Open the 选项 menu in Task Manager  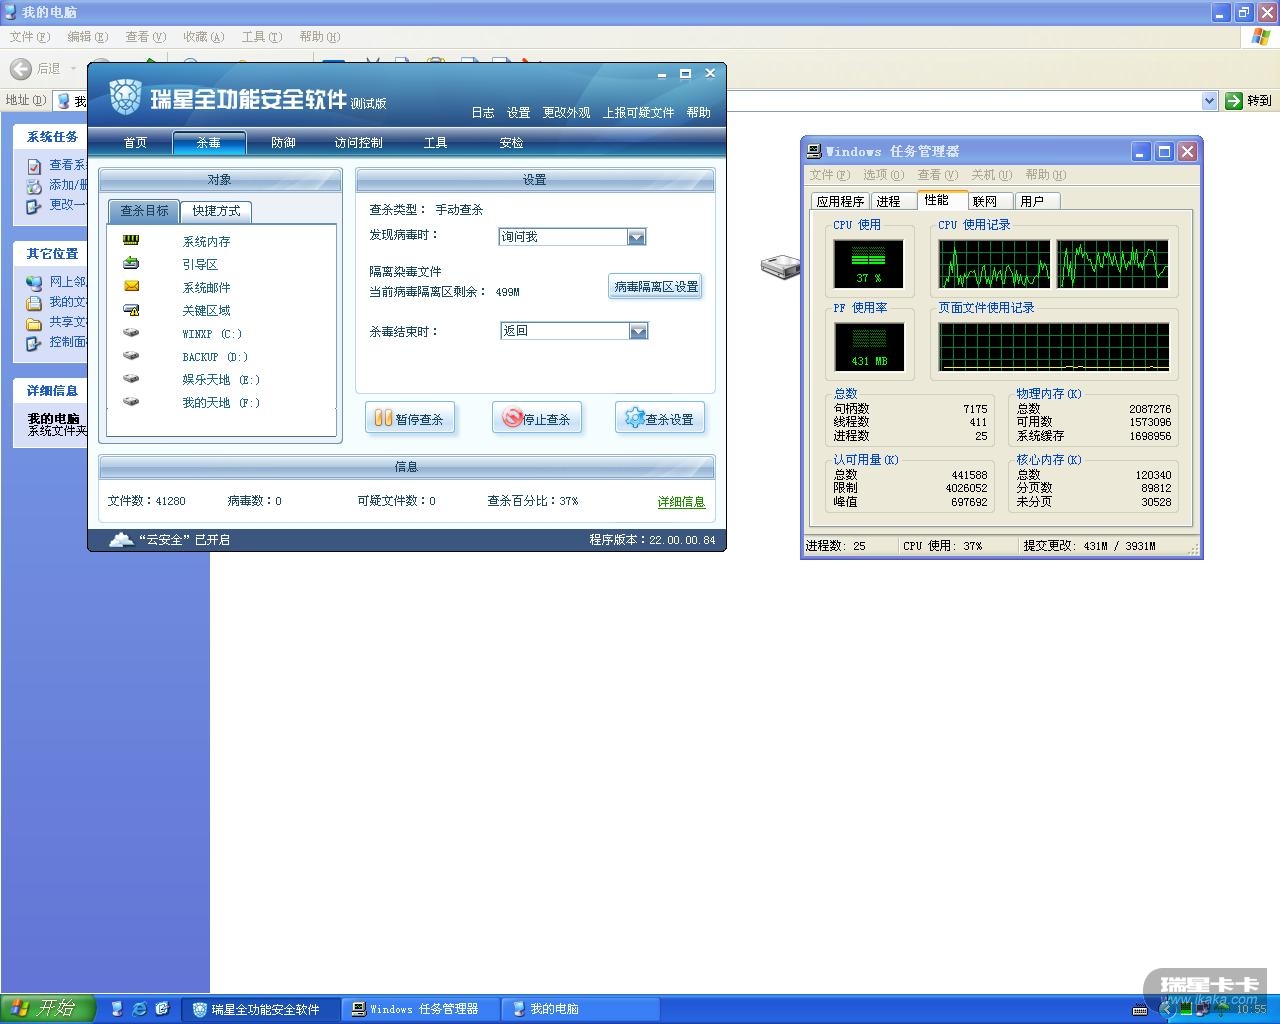(x=883, y=175)
